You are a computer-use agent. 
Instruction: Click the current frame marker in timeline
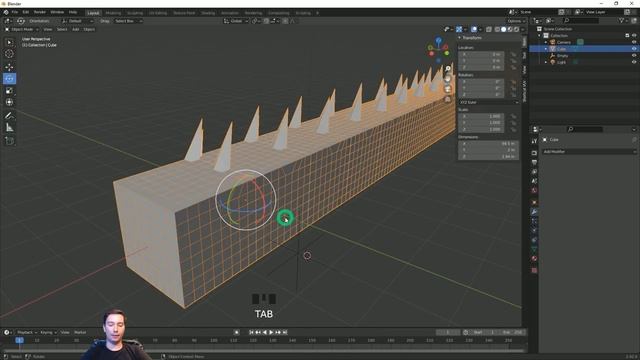pos(19,340)
